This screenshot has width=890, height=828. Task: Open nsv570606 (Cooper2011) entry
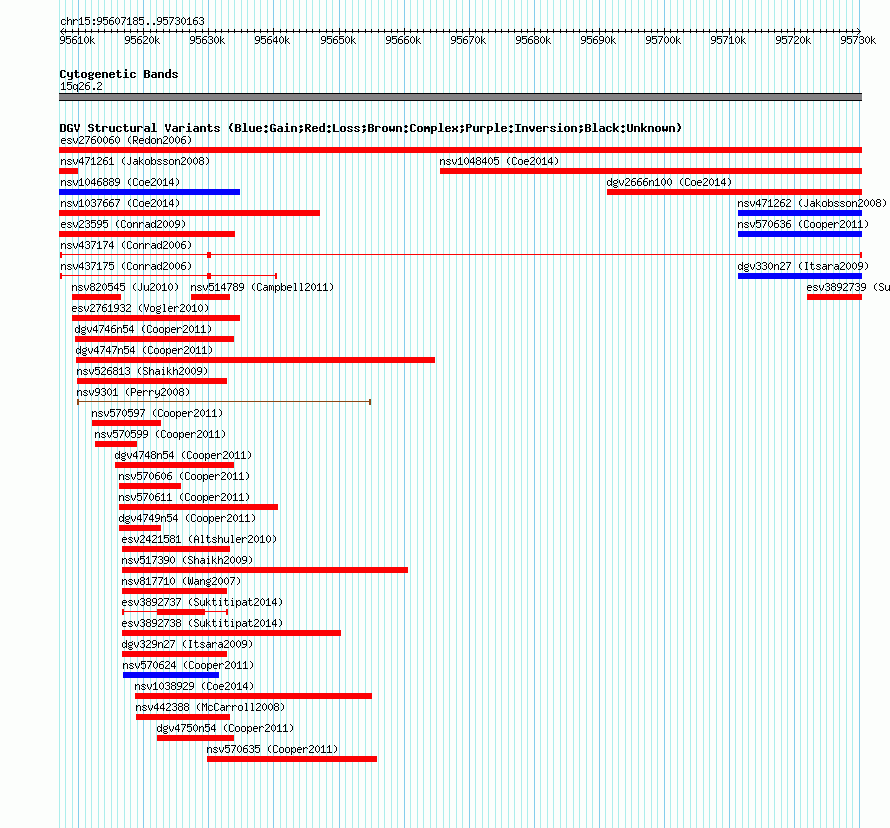(x=184, y=476)
